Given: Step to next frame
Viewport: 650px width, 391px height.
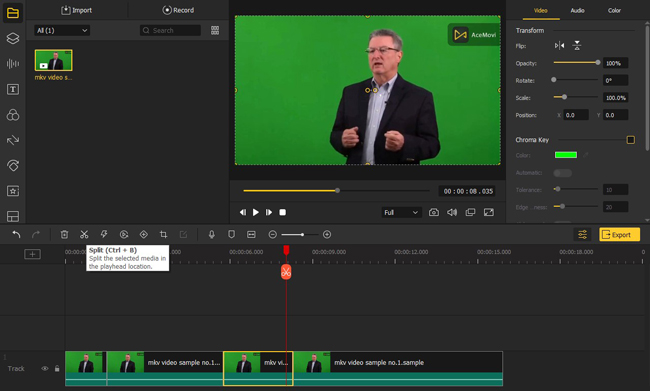Looking at the screenshot, I should (269, 212).
